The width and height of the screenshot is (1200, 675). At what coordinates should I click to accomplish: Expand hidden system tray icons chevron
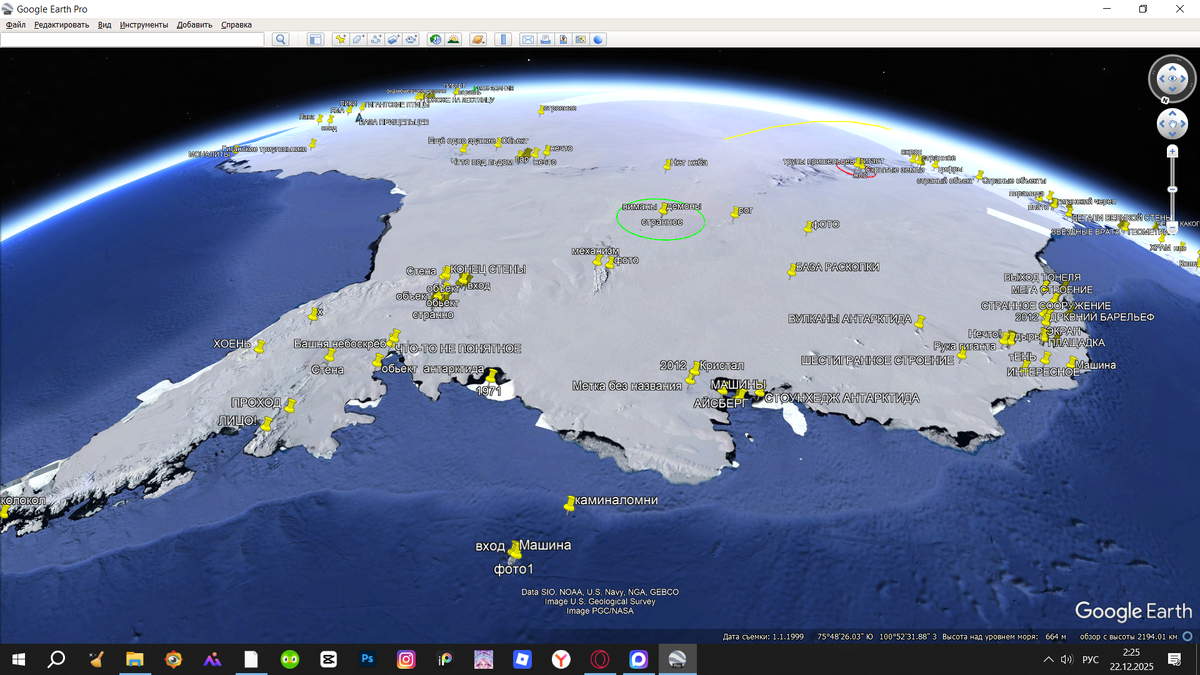pos(1048,660)
